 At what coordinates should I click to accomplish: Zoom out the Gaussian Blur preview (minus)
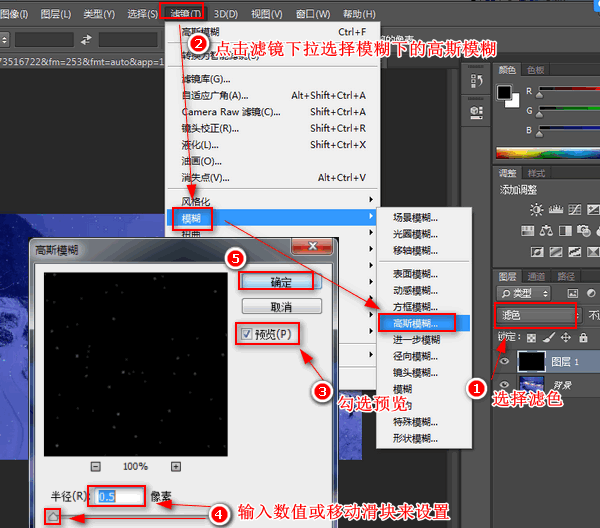(96, 466)
